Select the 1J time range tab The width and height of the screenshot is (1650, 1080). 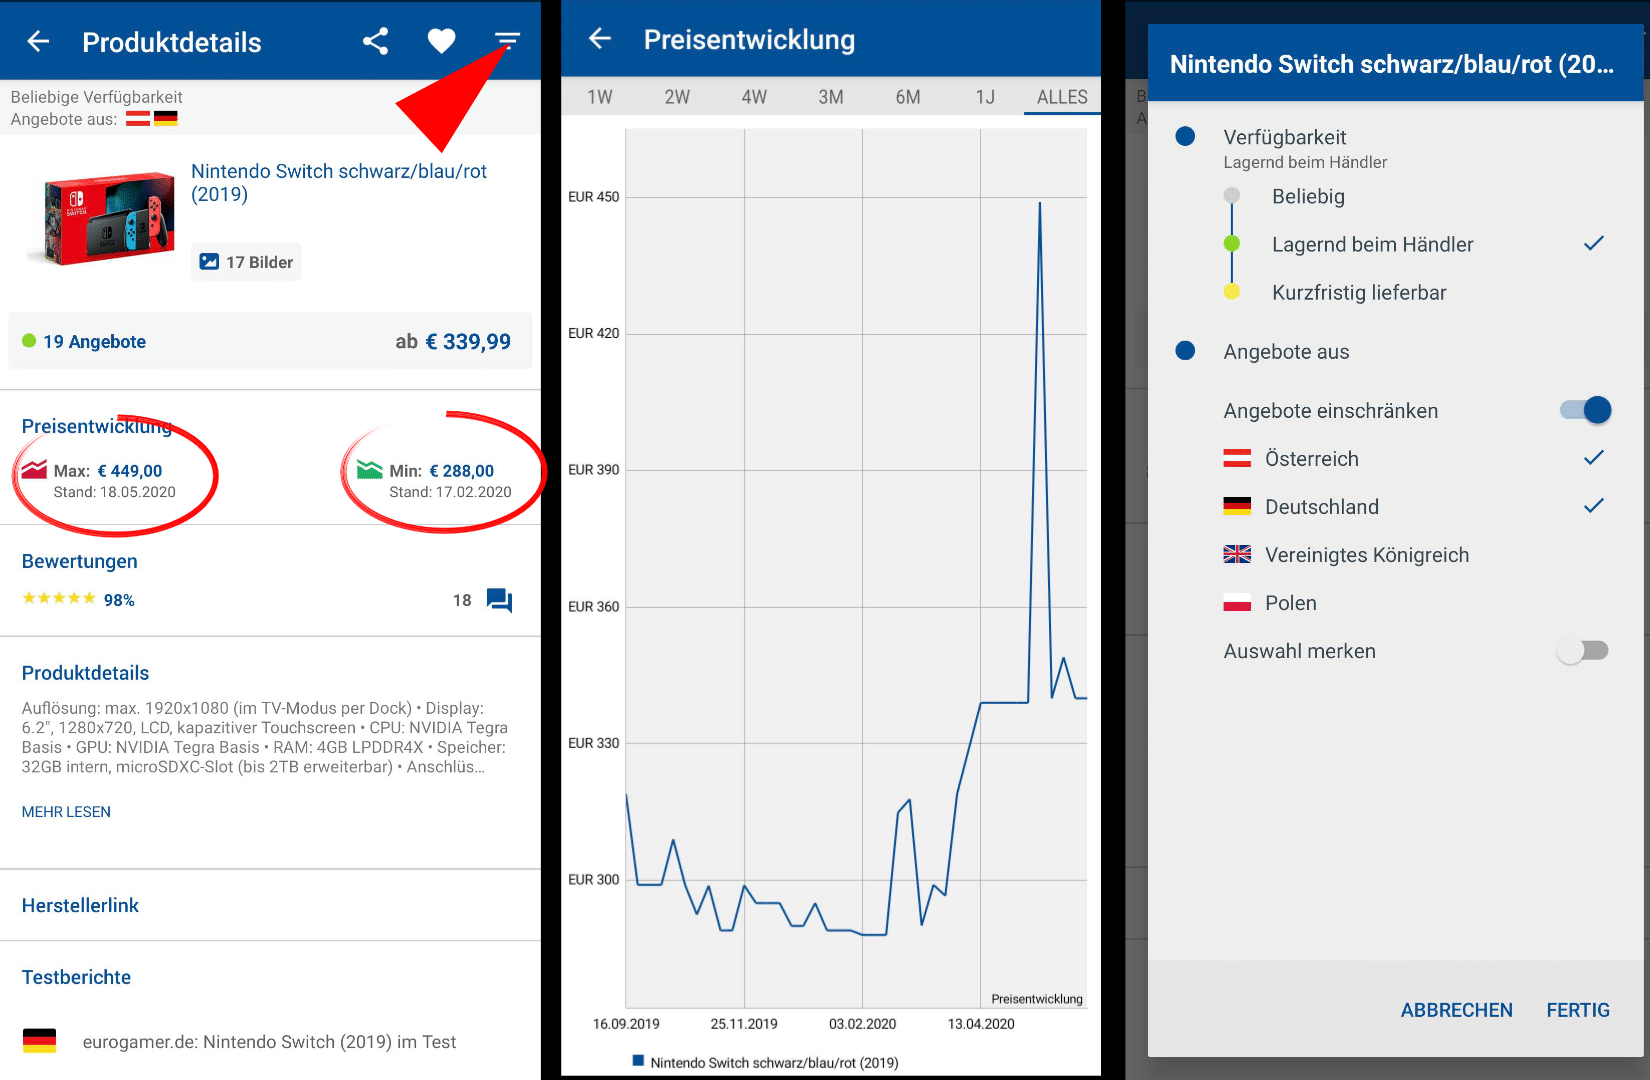(x=985, y=97)
